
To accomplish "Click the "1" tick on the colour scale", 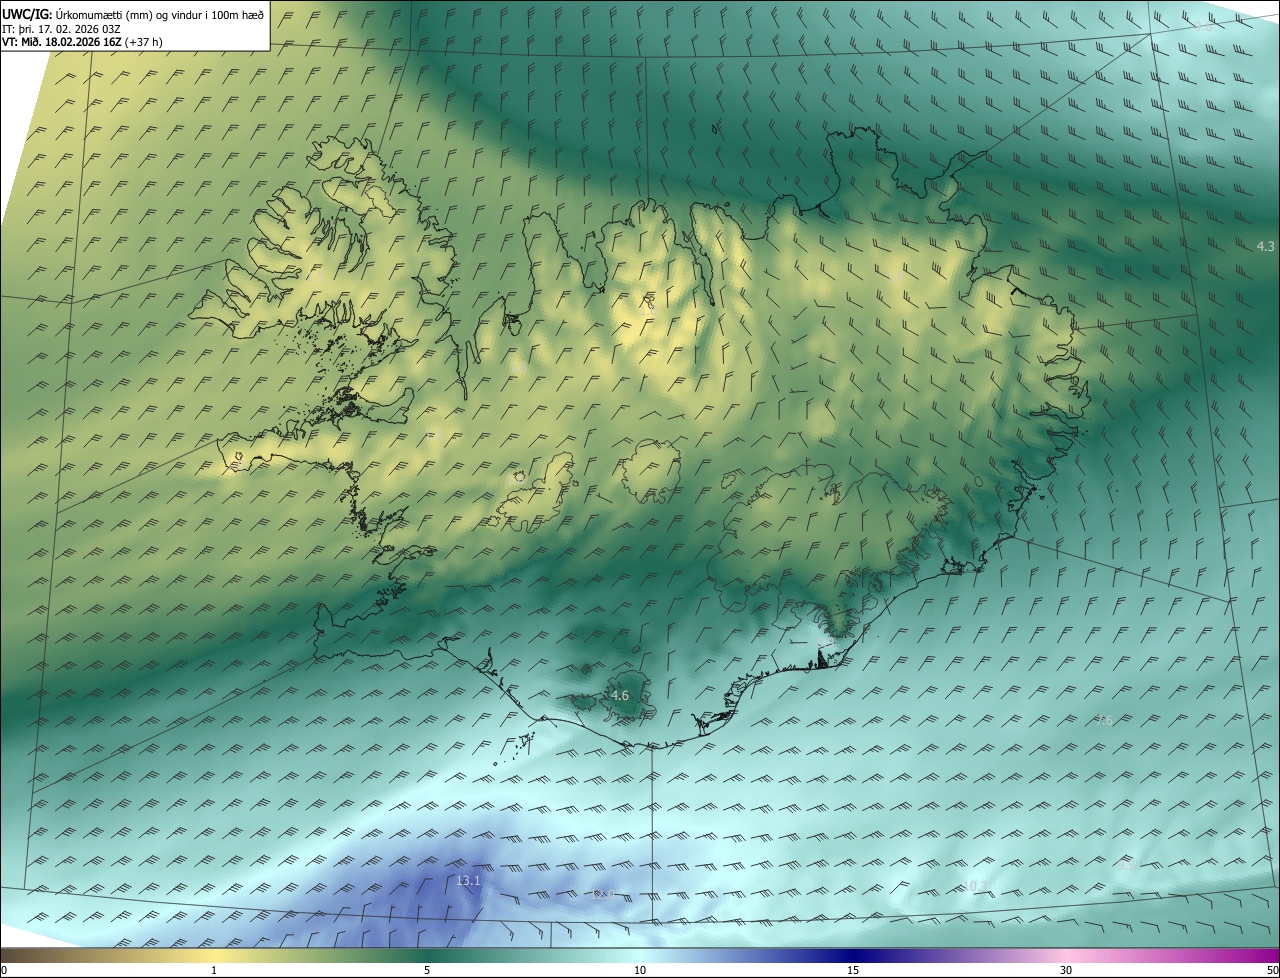I will click(214, 970).
